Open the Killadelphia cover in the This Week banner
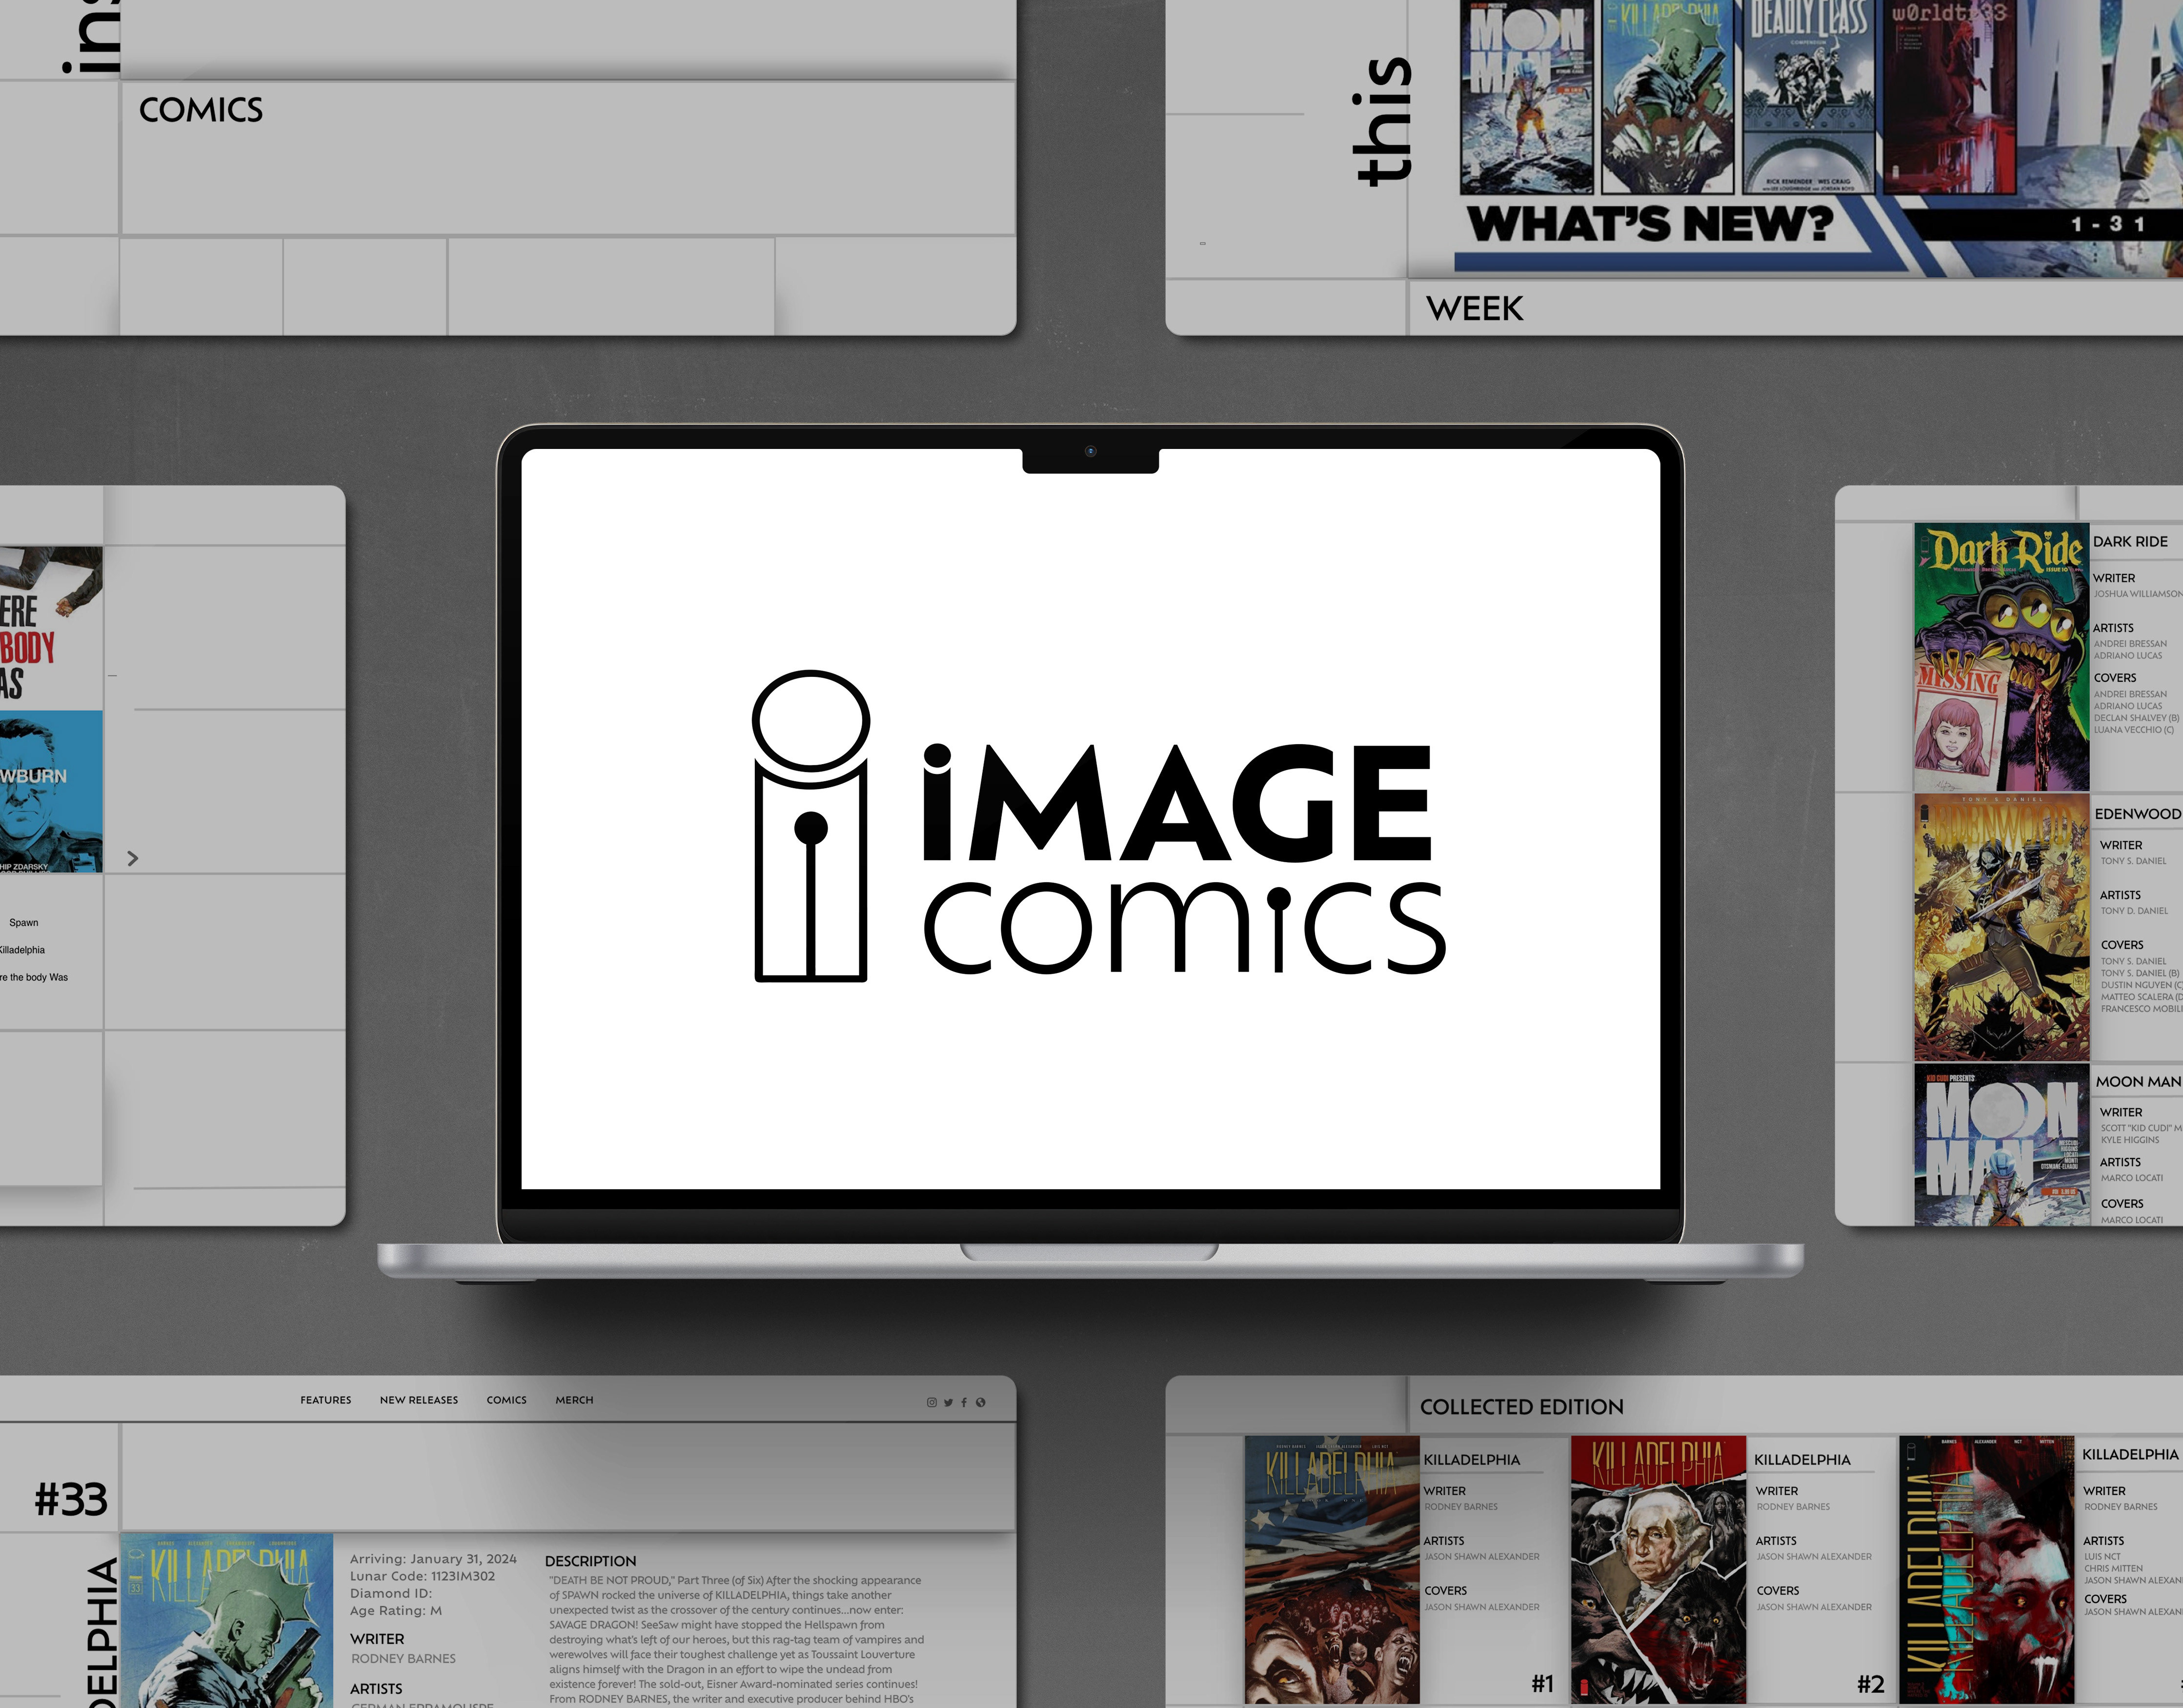The width and height of the screenshot is (2183, 1708). pos(1667,97)
